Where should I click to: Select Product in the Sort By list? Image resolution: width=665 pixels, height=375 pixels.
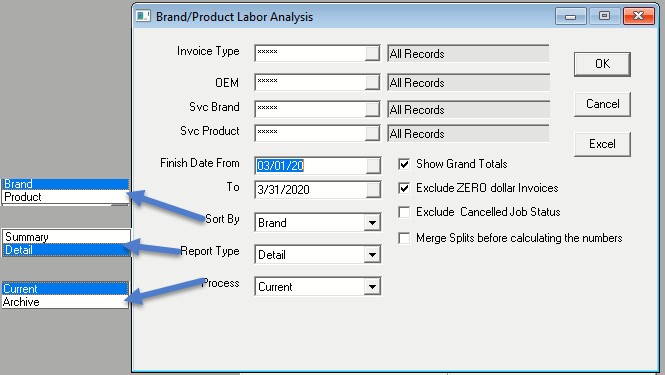coord(65,197)
